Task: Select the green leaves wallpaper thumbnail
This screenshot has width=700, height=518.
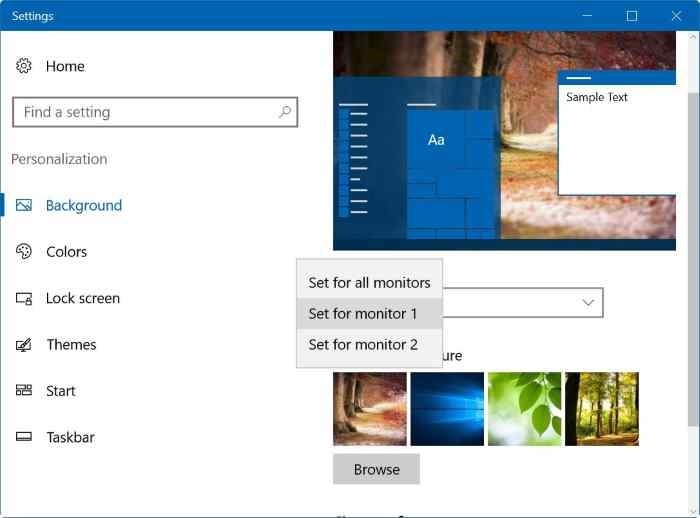Action: click(525, 409)
